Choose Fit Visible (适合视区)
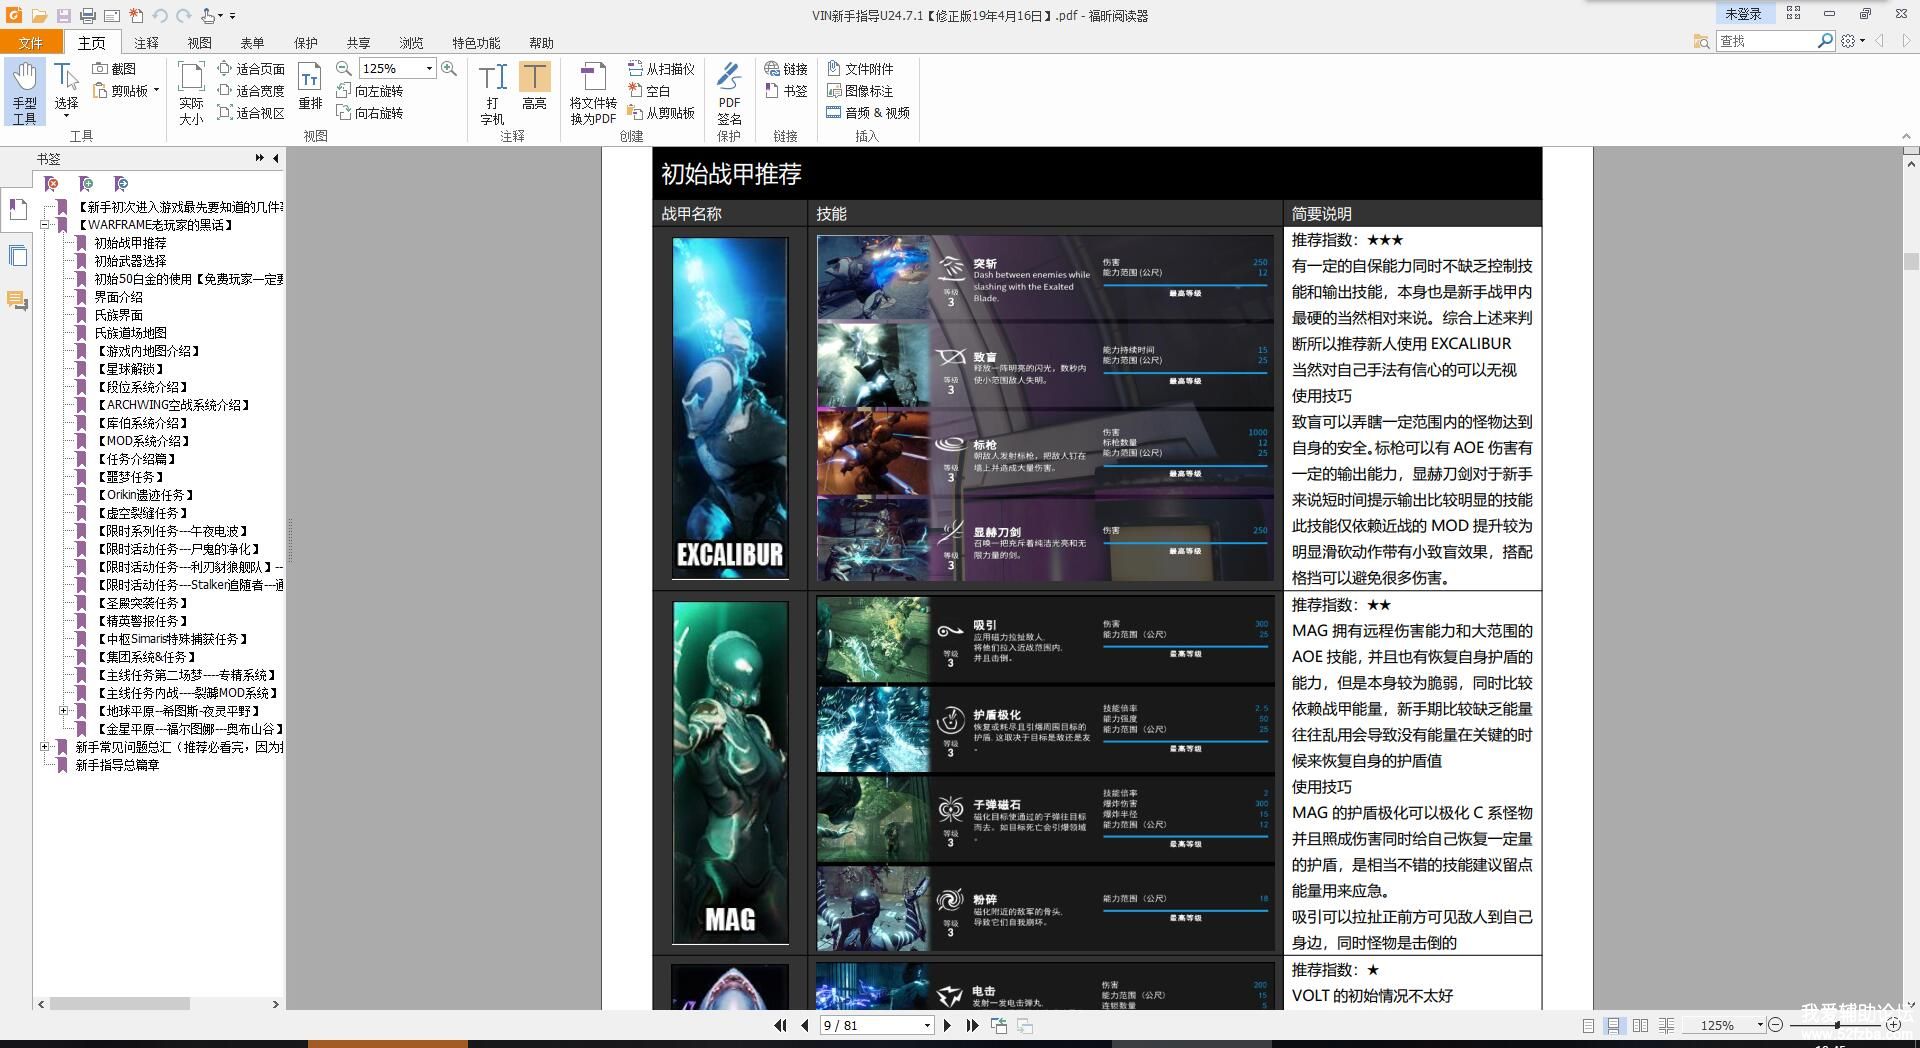The height and width of the screenshot is (1048, 1920). click(251, 112)
